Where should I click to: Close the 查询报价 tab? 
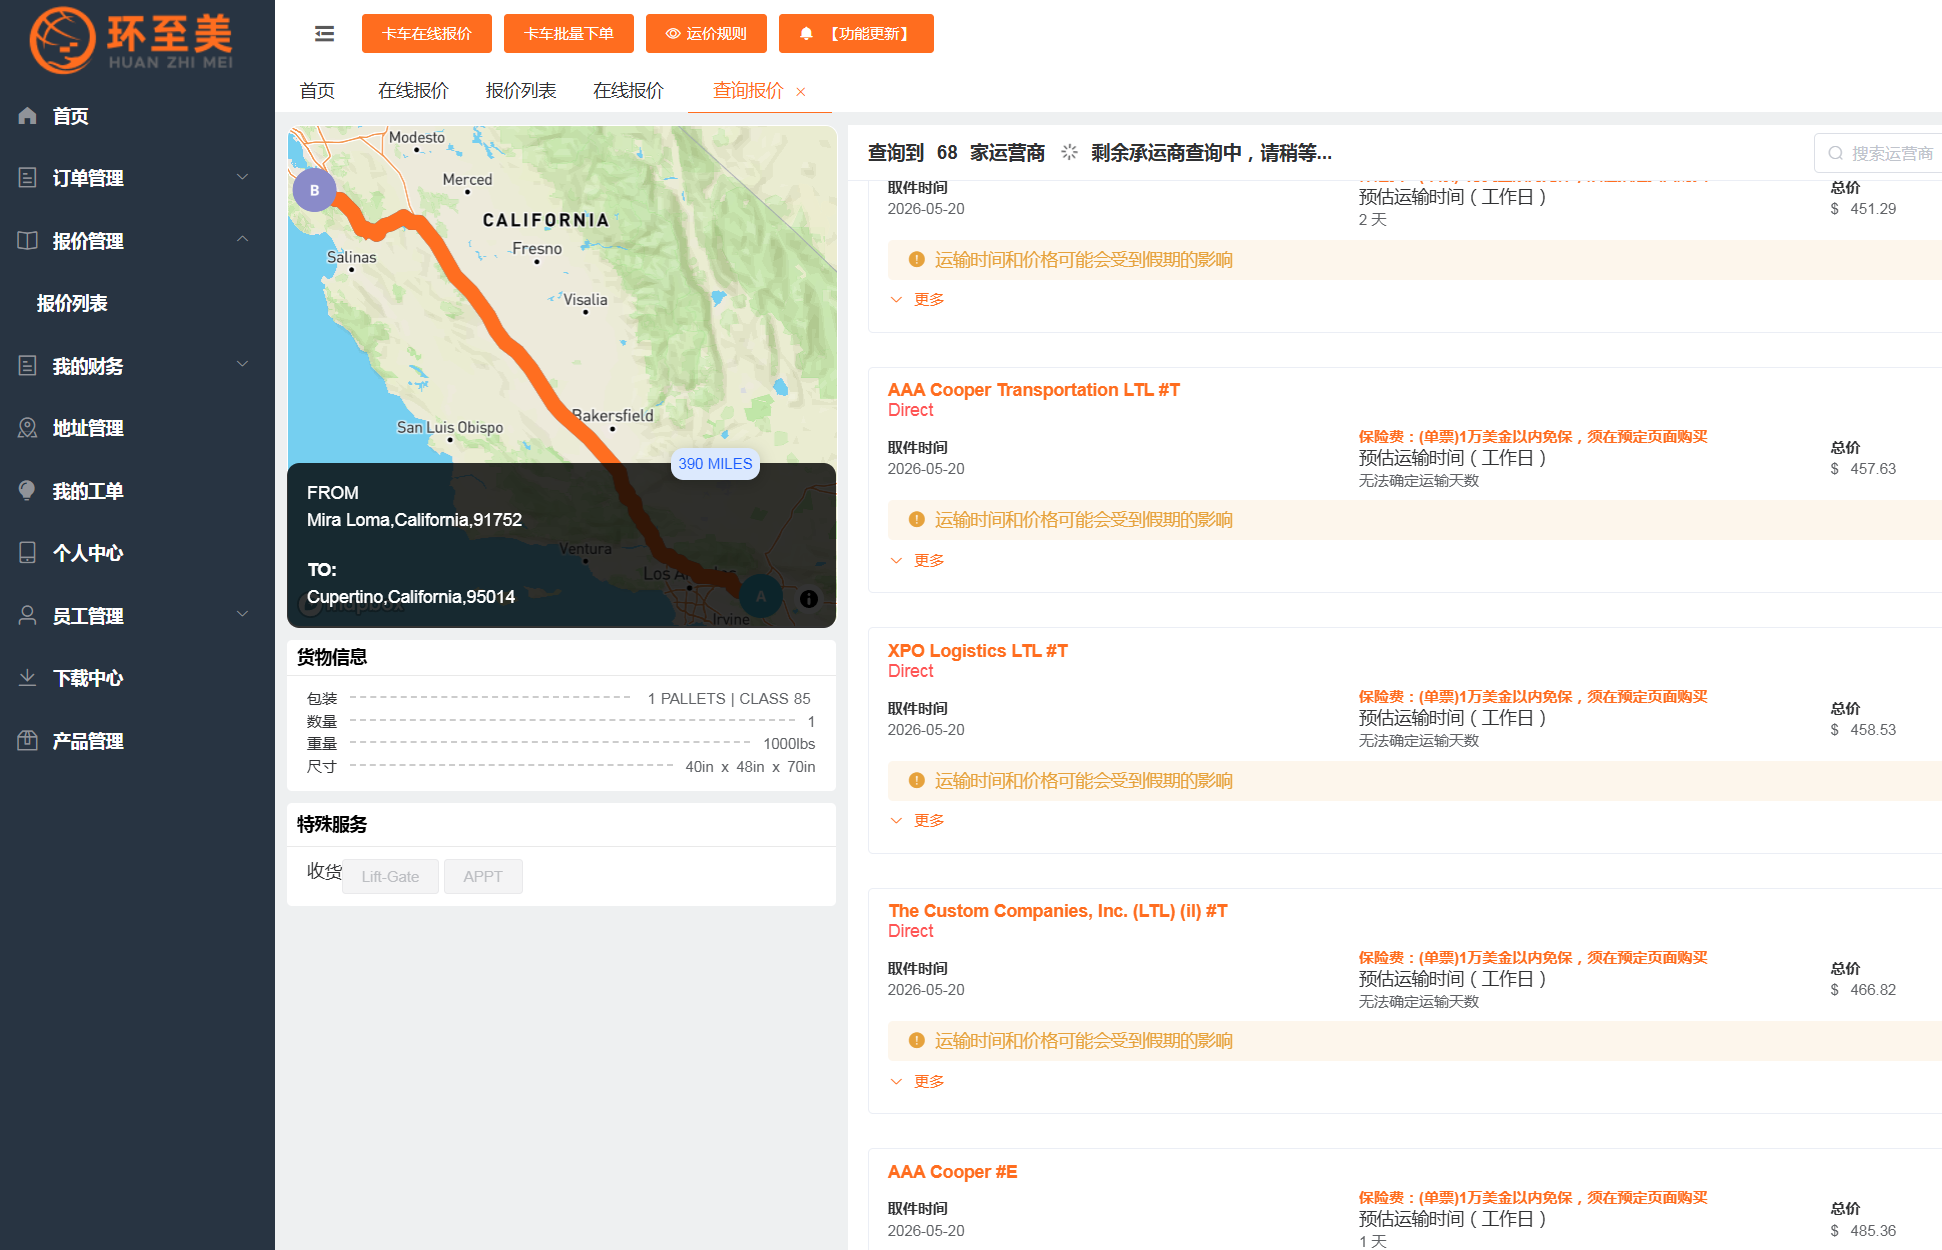[801, 92]
